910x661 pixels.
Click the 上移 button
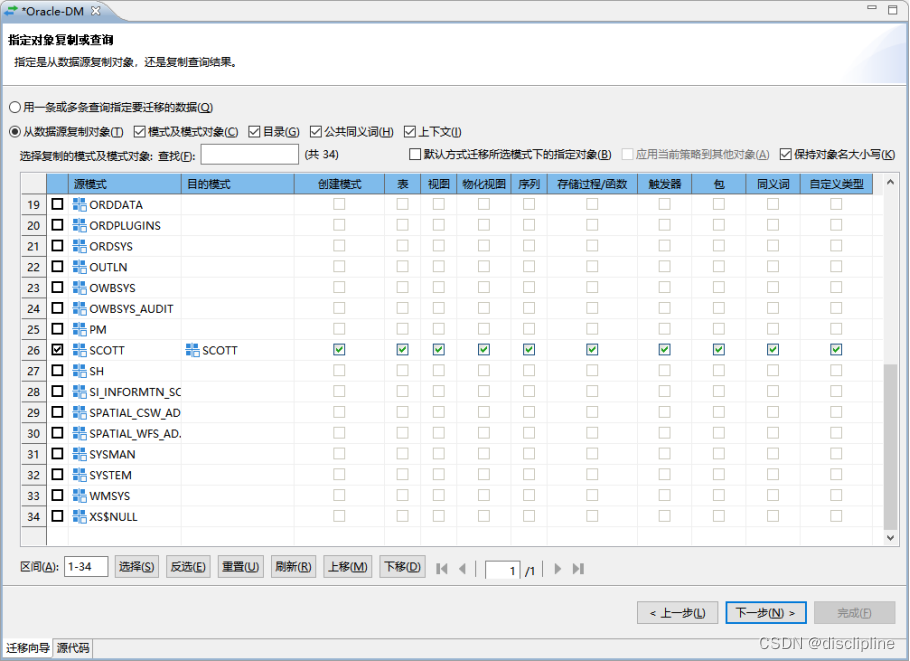point(348,566)
